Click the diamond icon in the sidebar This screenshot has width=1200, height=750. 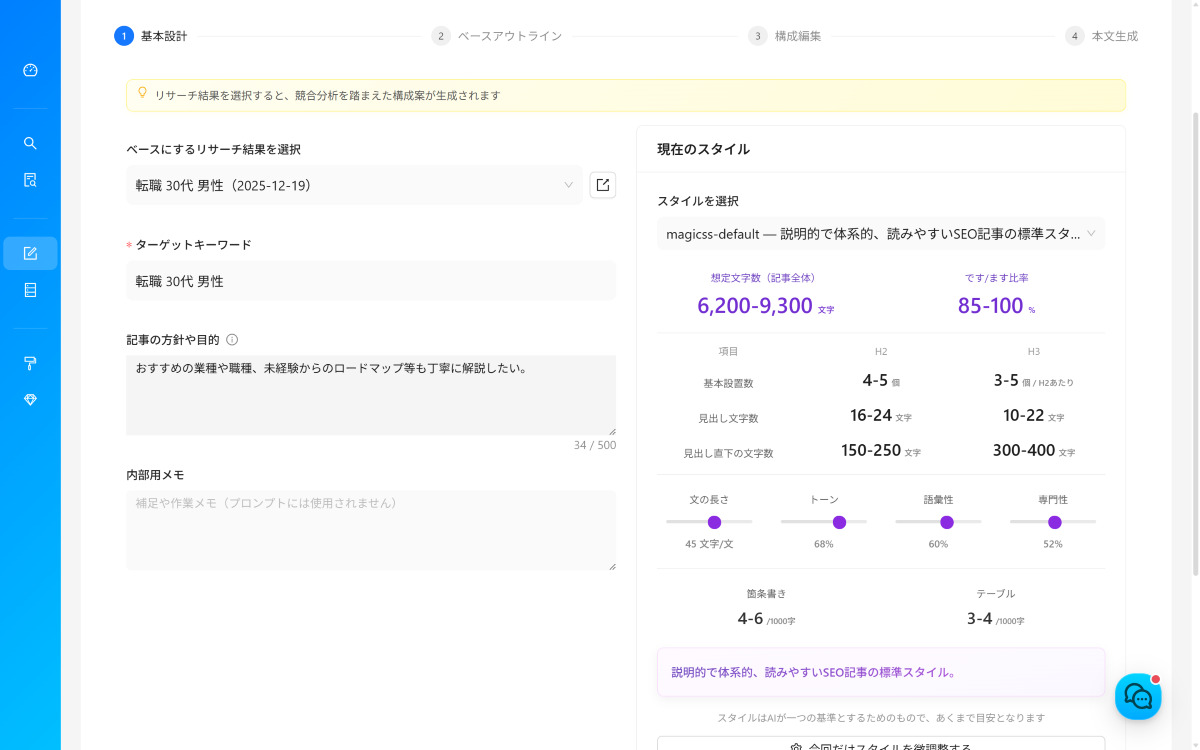point(30,399)
